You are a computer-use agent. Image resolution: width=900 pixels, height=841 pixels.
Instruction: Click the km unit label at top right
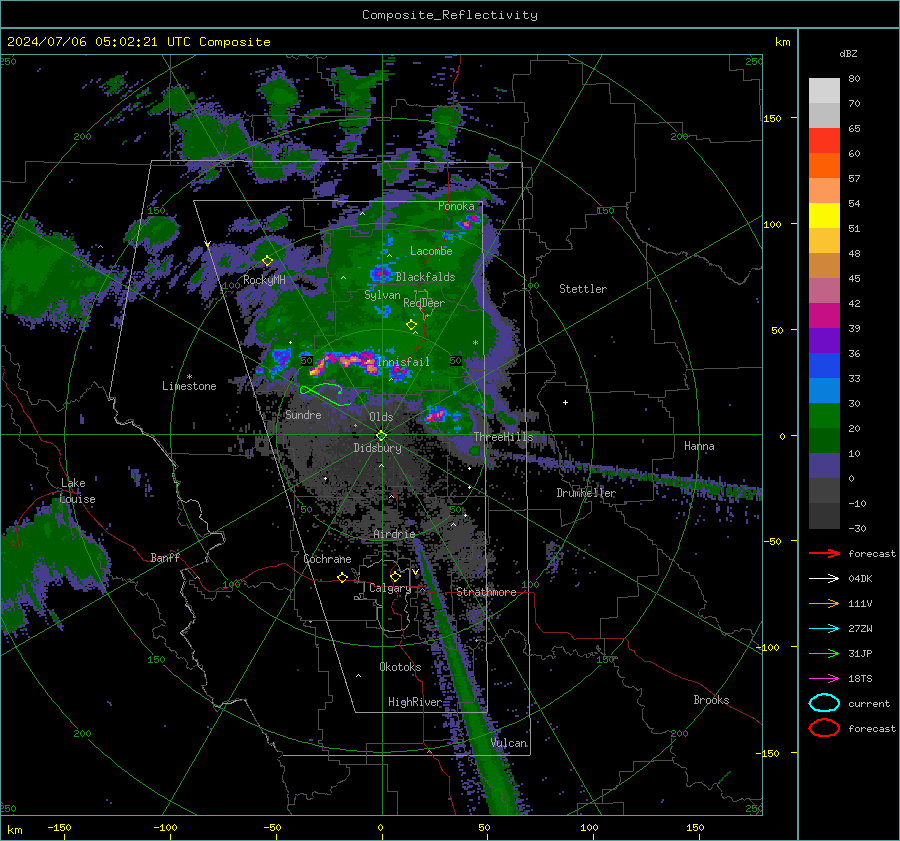click(782, 42)
